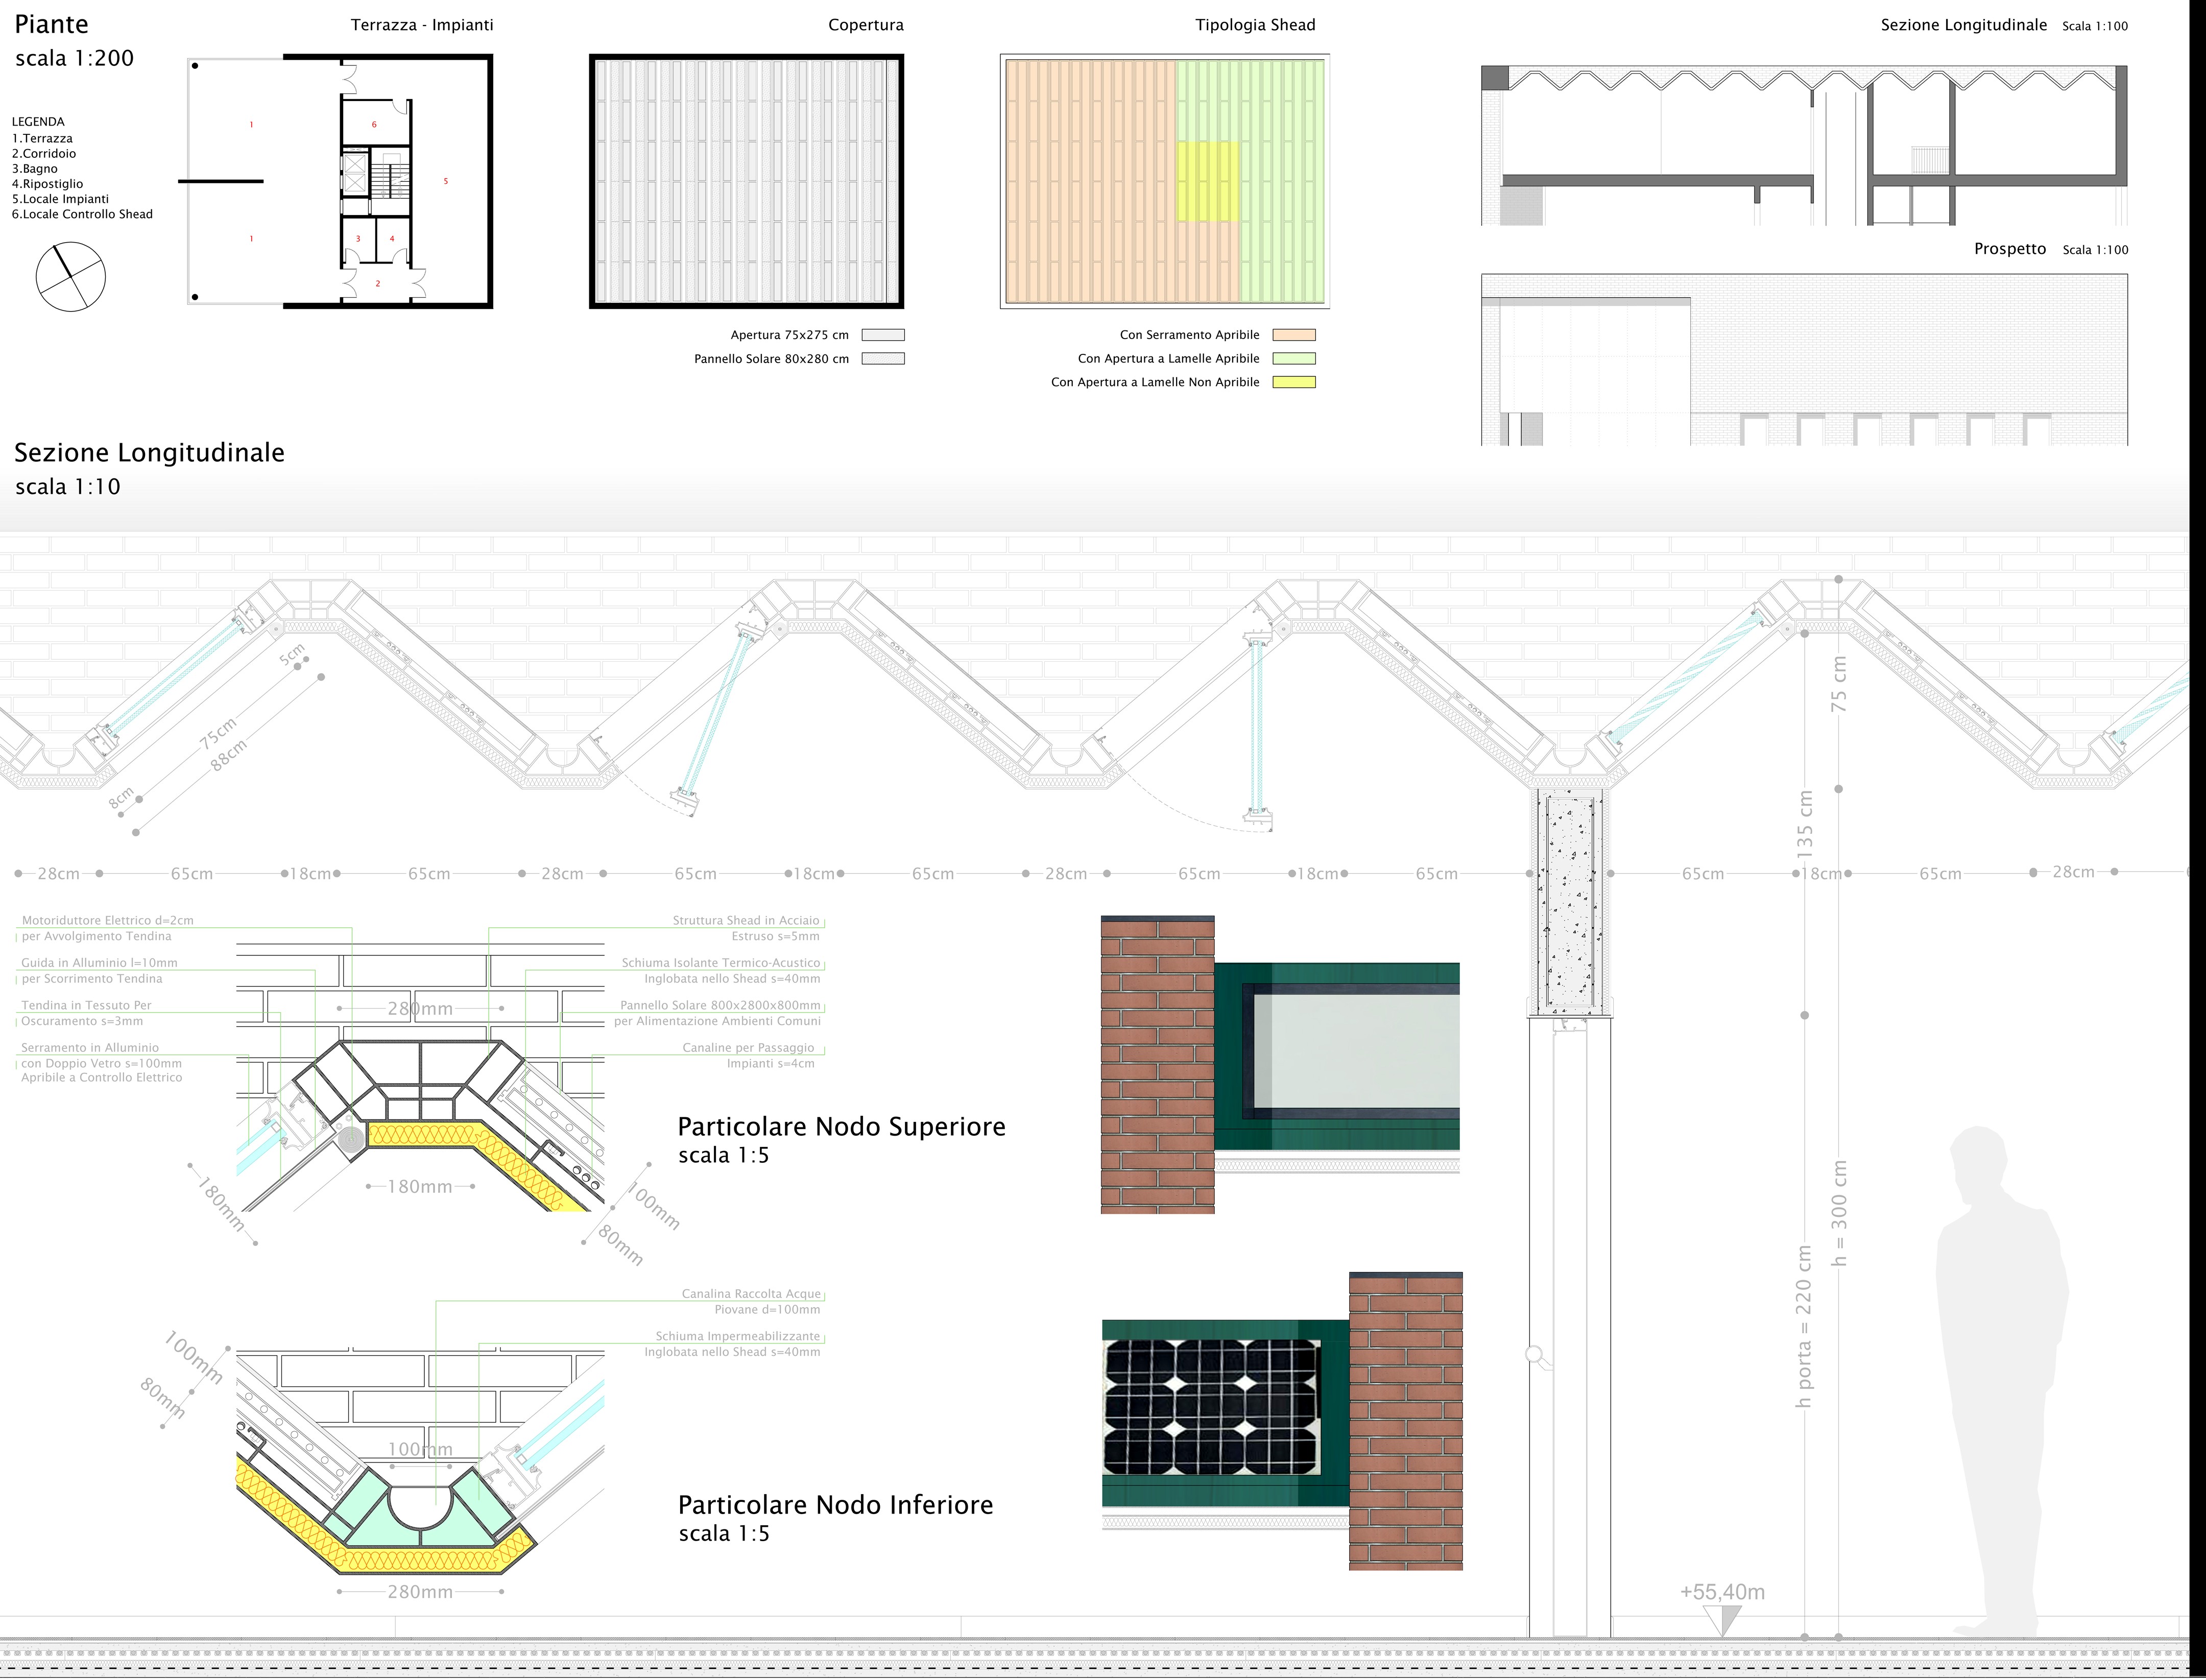Click the Copertura roof plan drawing
Viewport: 2206px width, 1680px height.
pyautogui.click(x=746, y=181)
